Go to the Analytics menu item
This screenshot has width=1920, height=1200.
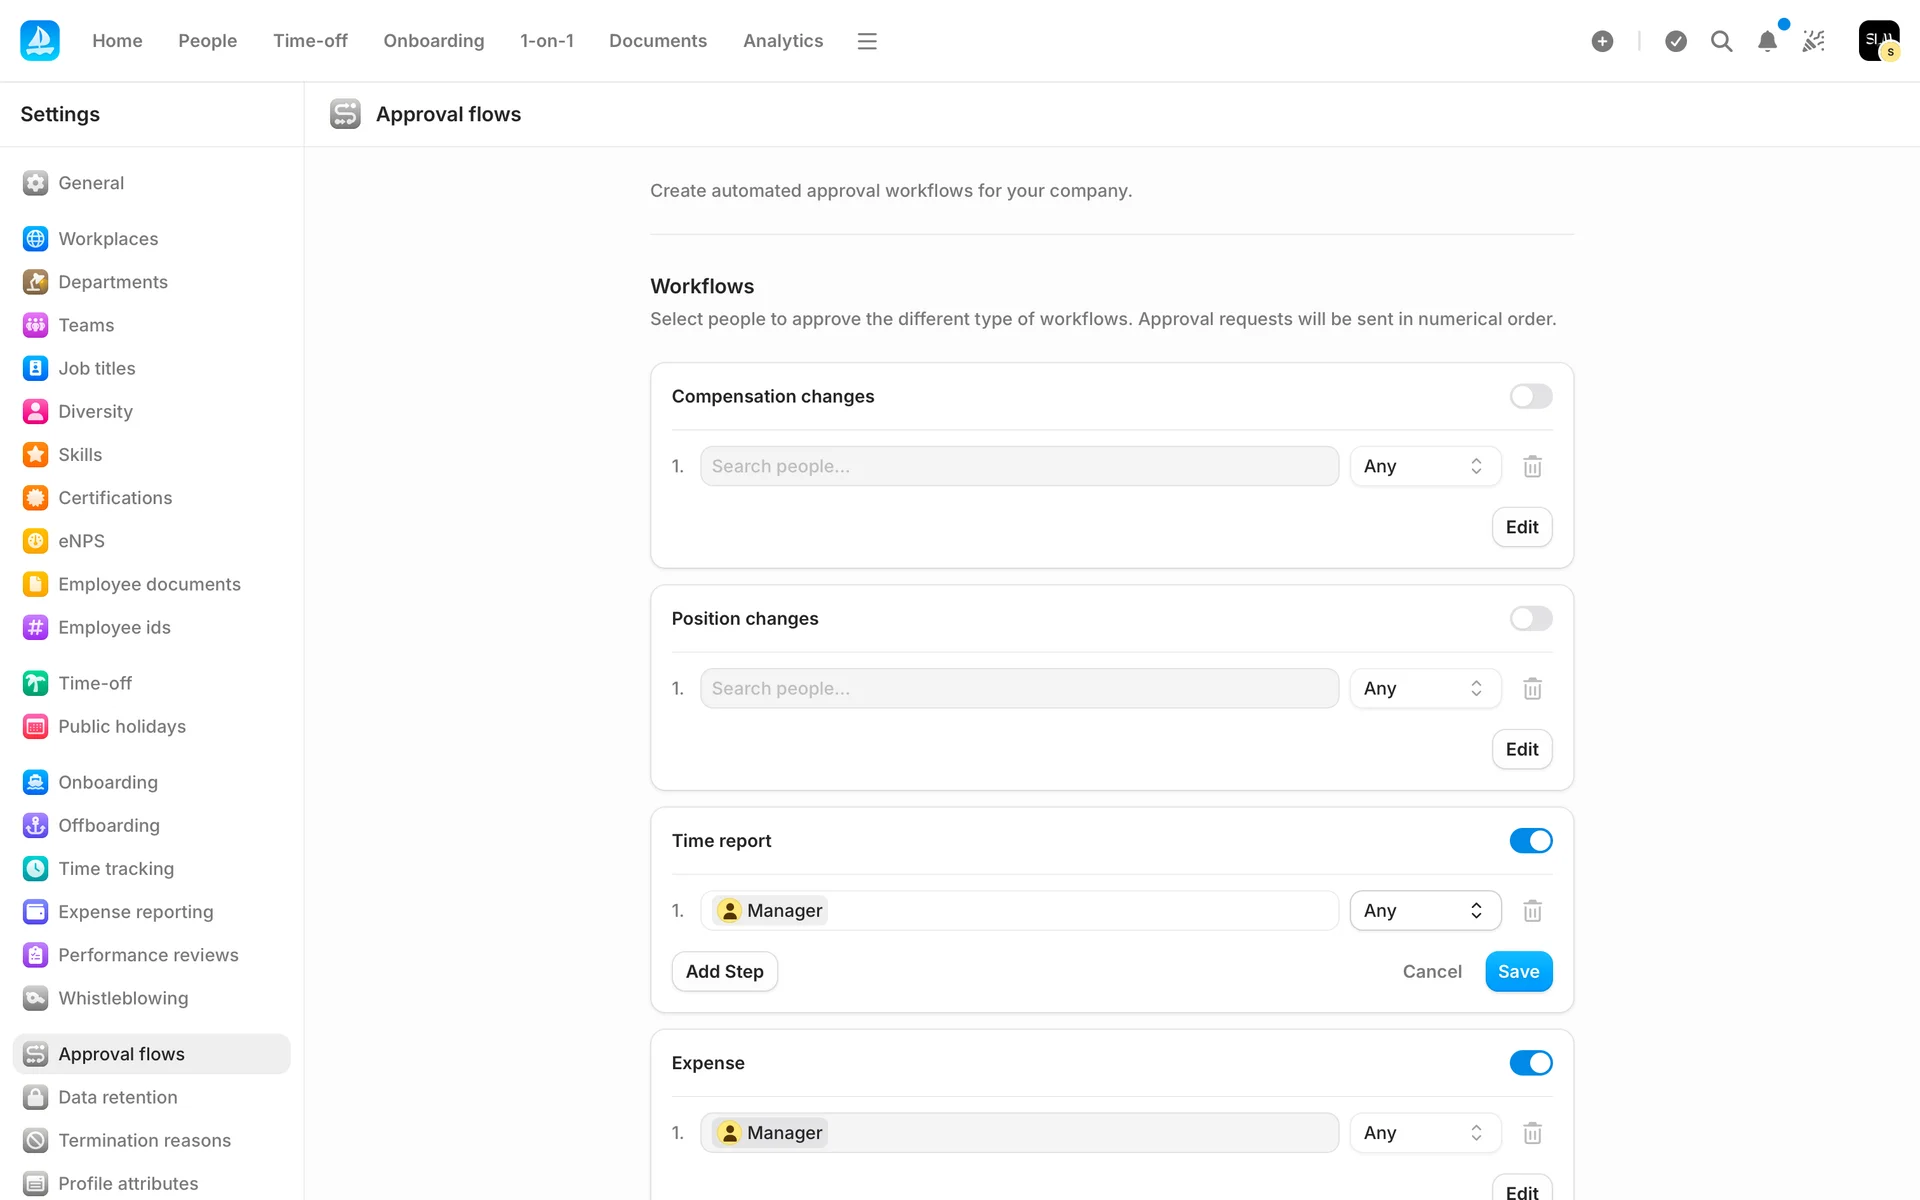coord(782,41)
